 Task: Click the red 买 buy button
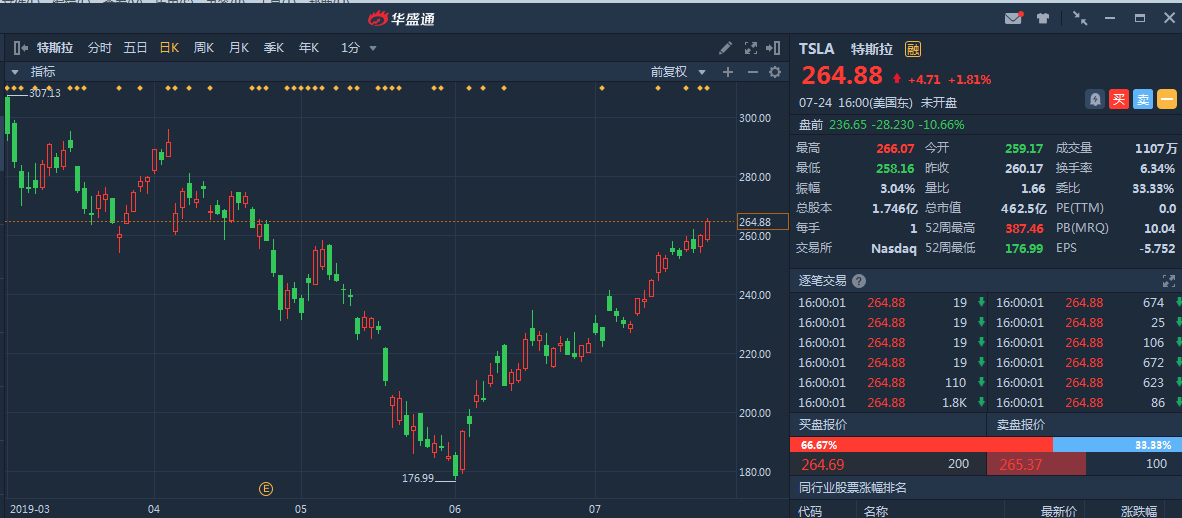1119,99
